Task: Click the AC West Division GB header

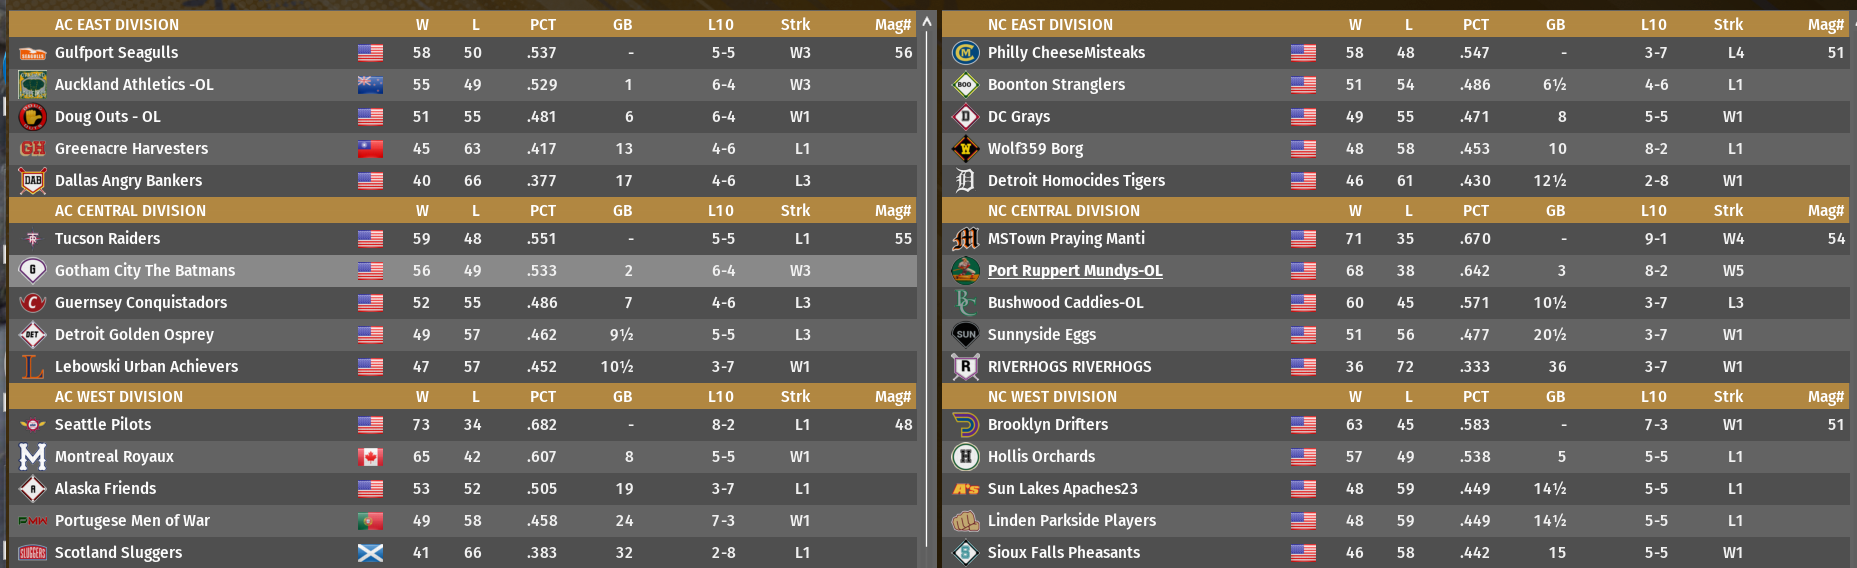Action: 622,397
